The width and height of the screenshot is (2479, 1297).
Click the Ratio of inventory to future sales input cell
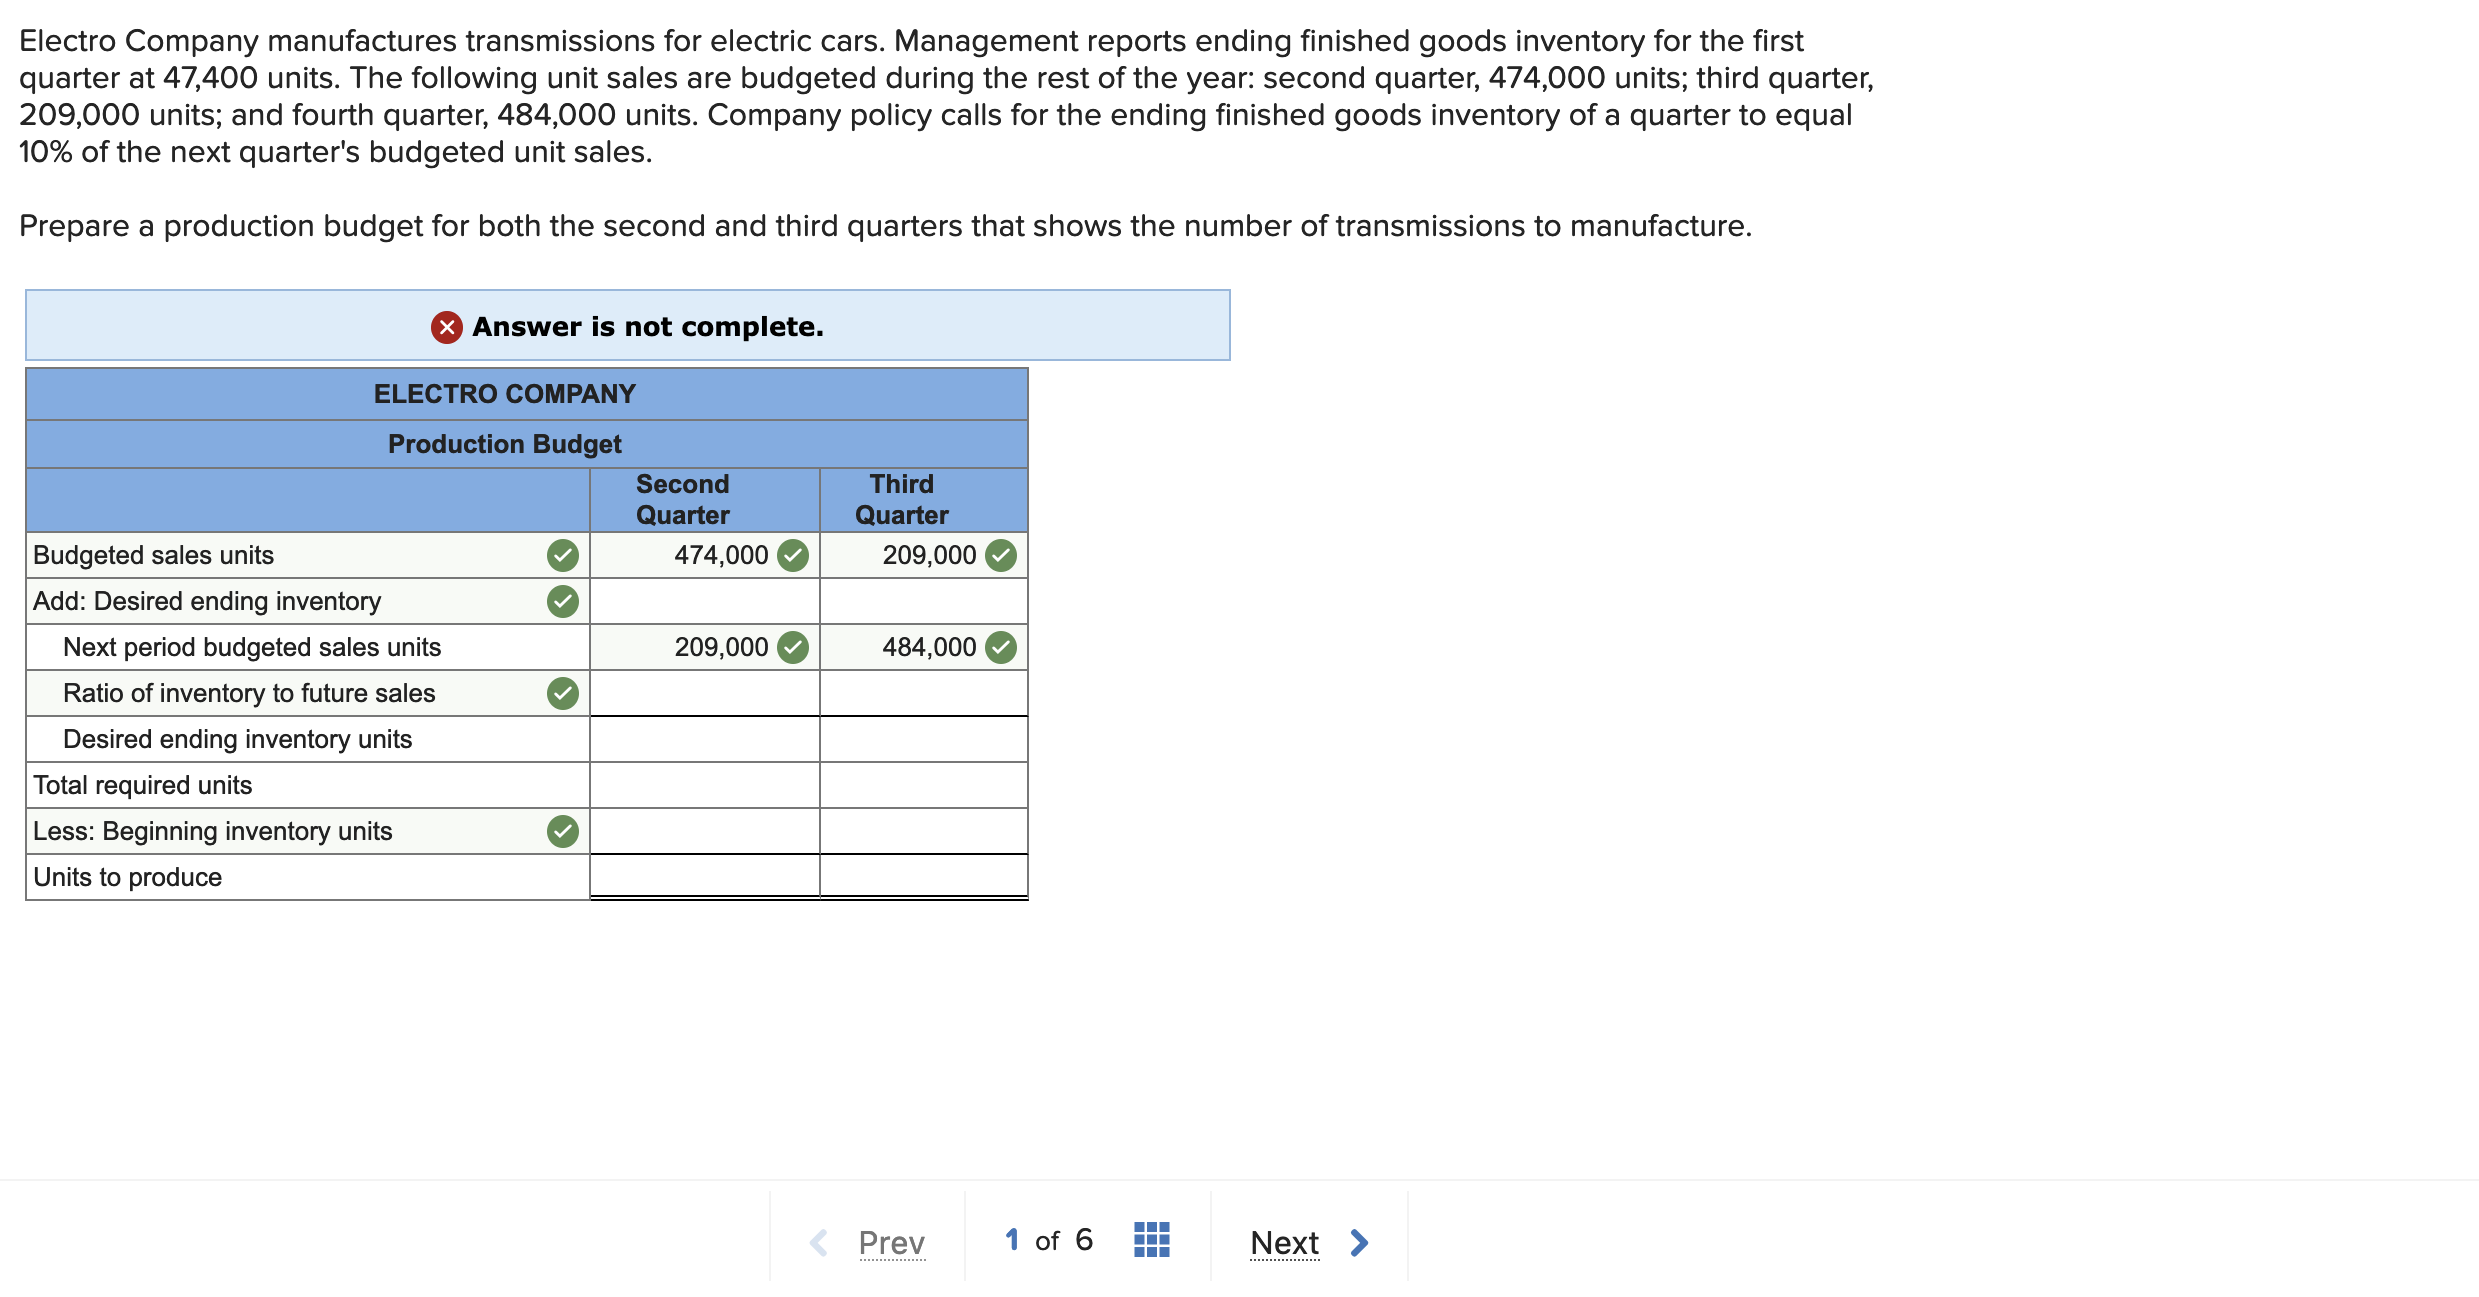click(703, 693)
